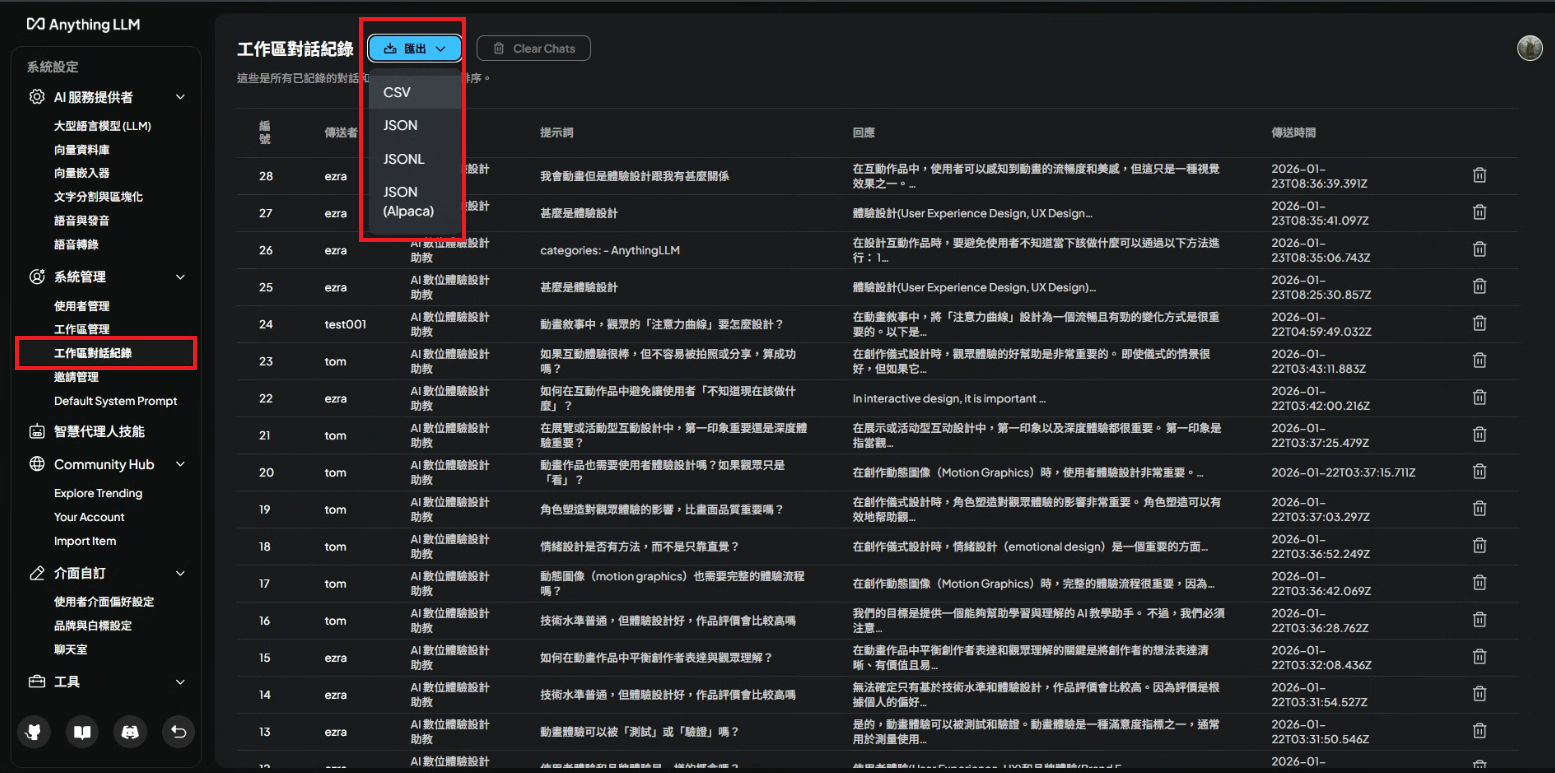Remove chat record 20 using its trash icon
Viewport: 1555px width, 773px height.
(1479, 472)
